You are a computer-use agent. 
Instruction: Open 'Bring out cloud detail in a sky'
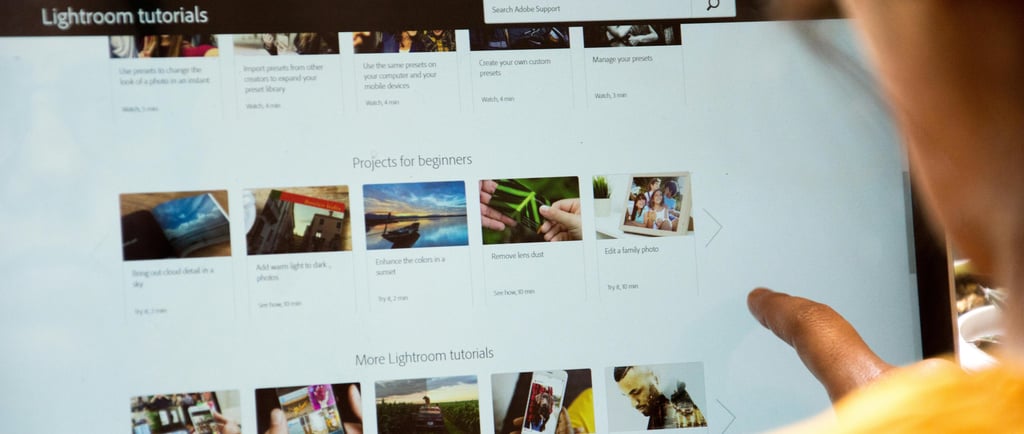172,277
